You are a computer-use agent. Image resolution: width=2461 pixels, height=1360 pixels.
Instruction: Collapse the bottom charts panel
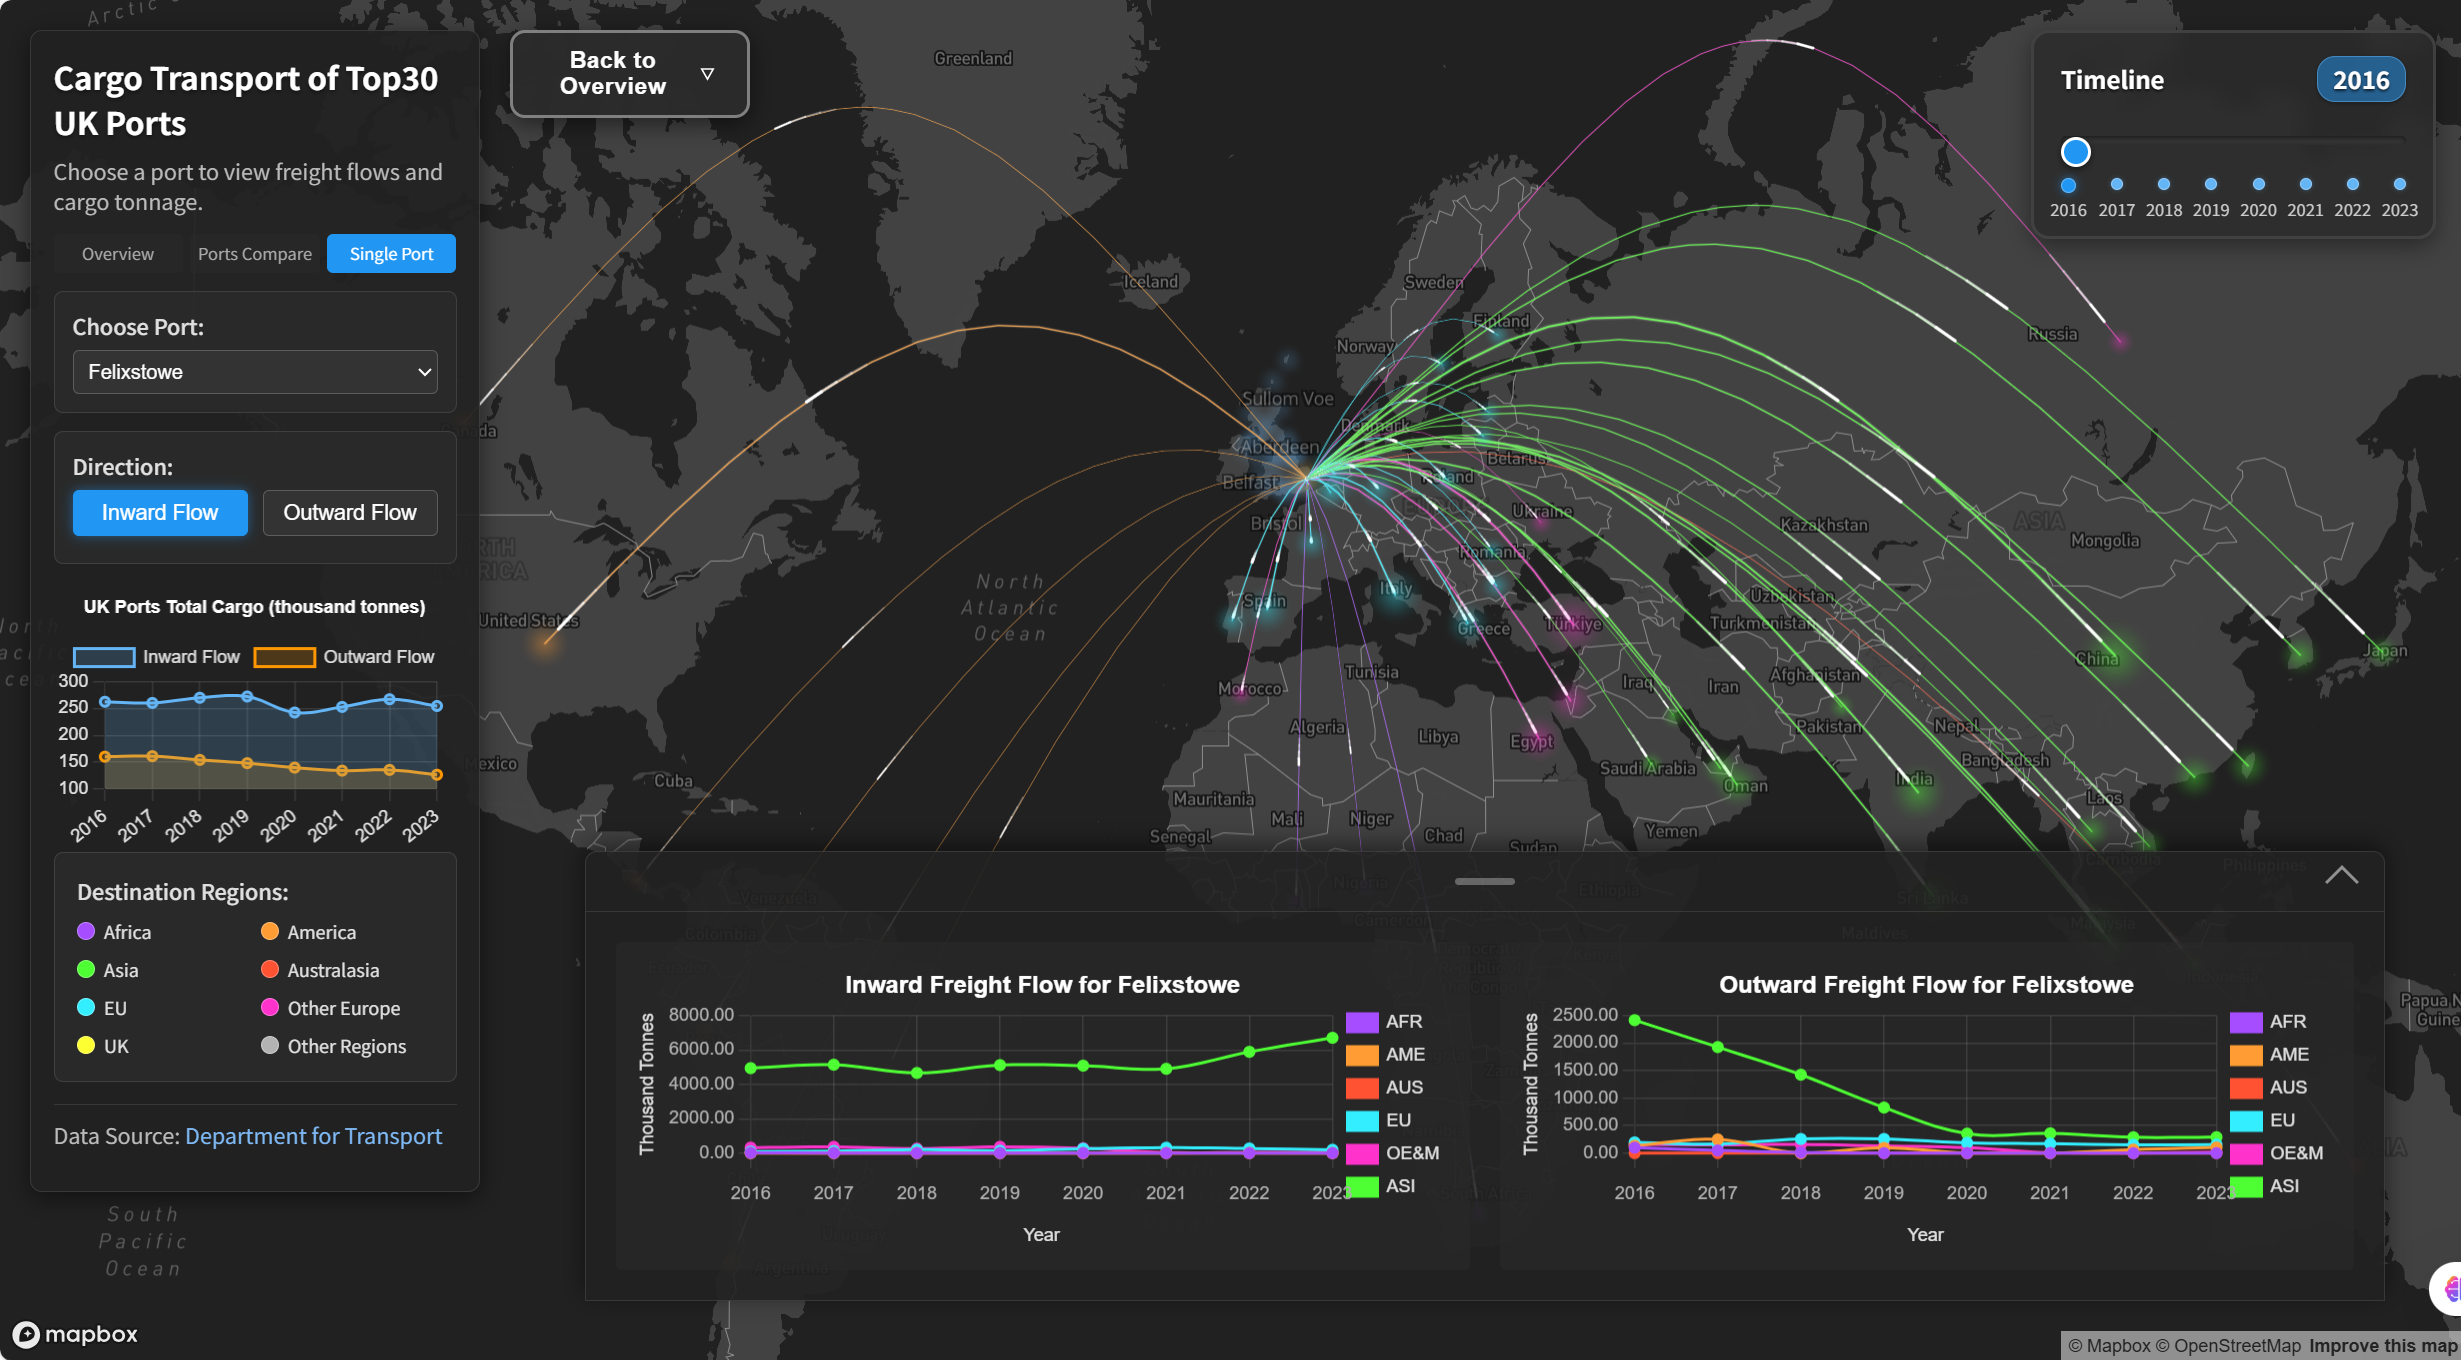[x=2341, y=876]
